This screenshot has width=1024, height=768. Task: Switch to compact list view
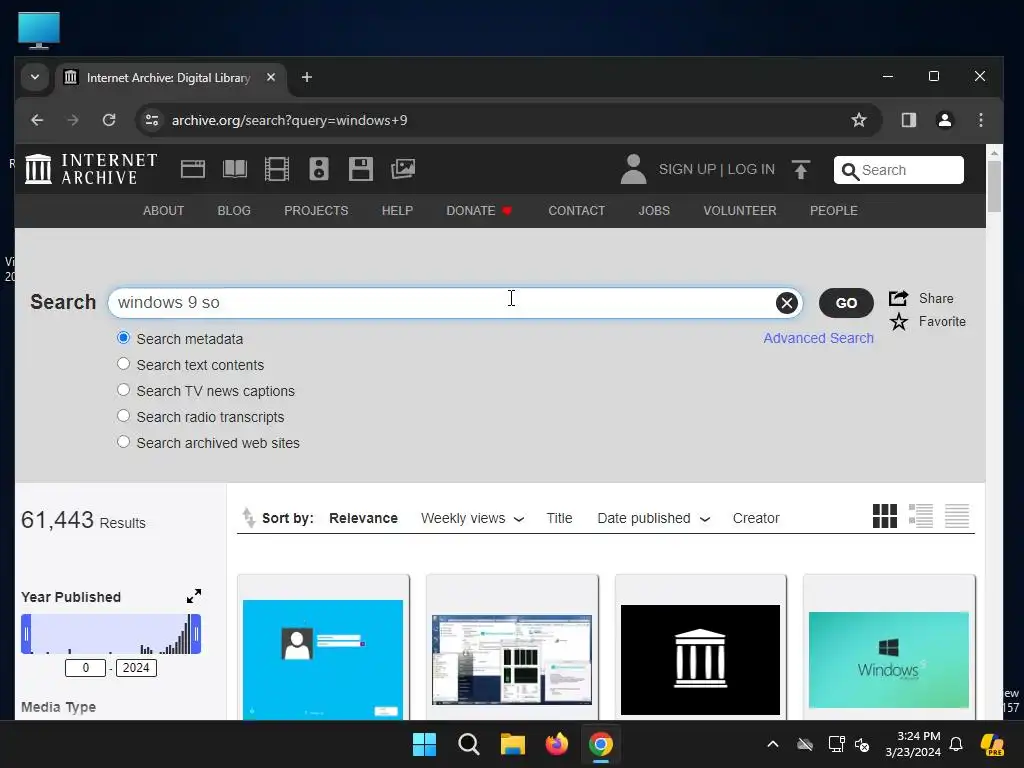(x=957, y=516)
